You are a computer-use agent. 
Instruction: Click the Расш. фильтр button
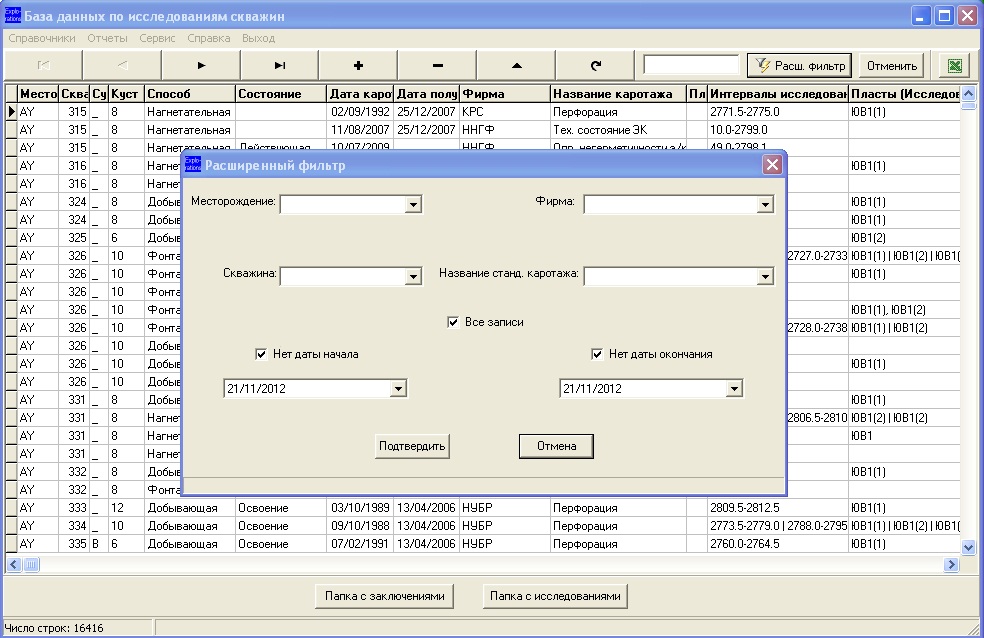click(799, 66)
